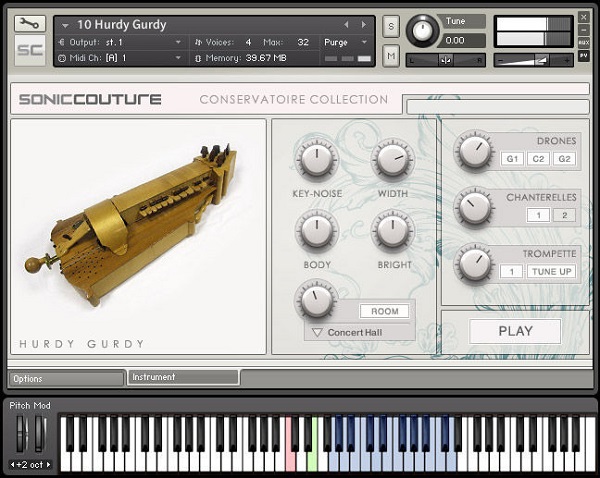Click volume plus button
This screenshot has width=600, height=478.
click(x=567, y=60)
